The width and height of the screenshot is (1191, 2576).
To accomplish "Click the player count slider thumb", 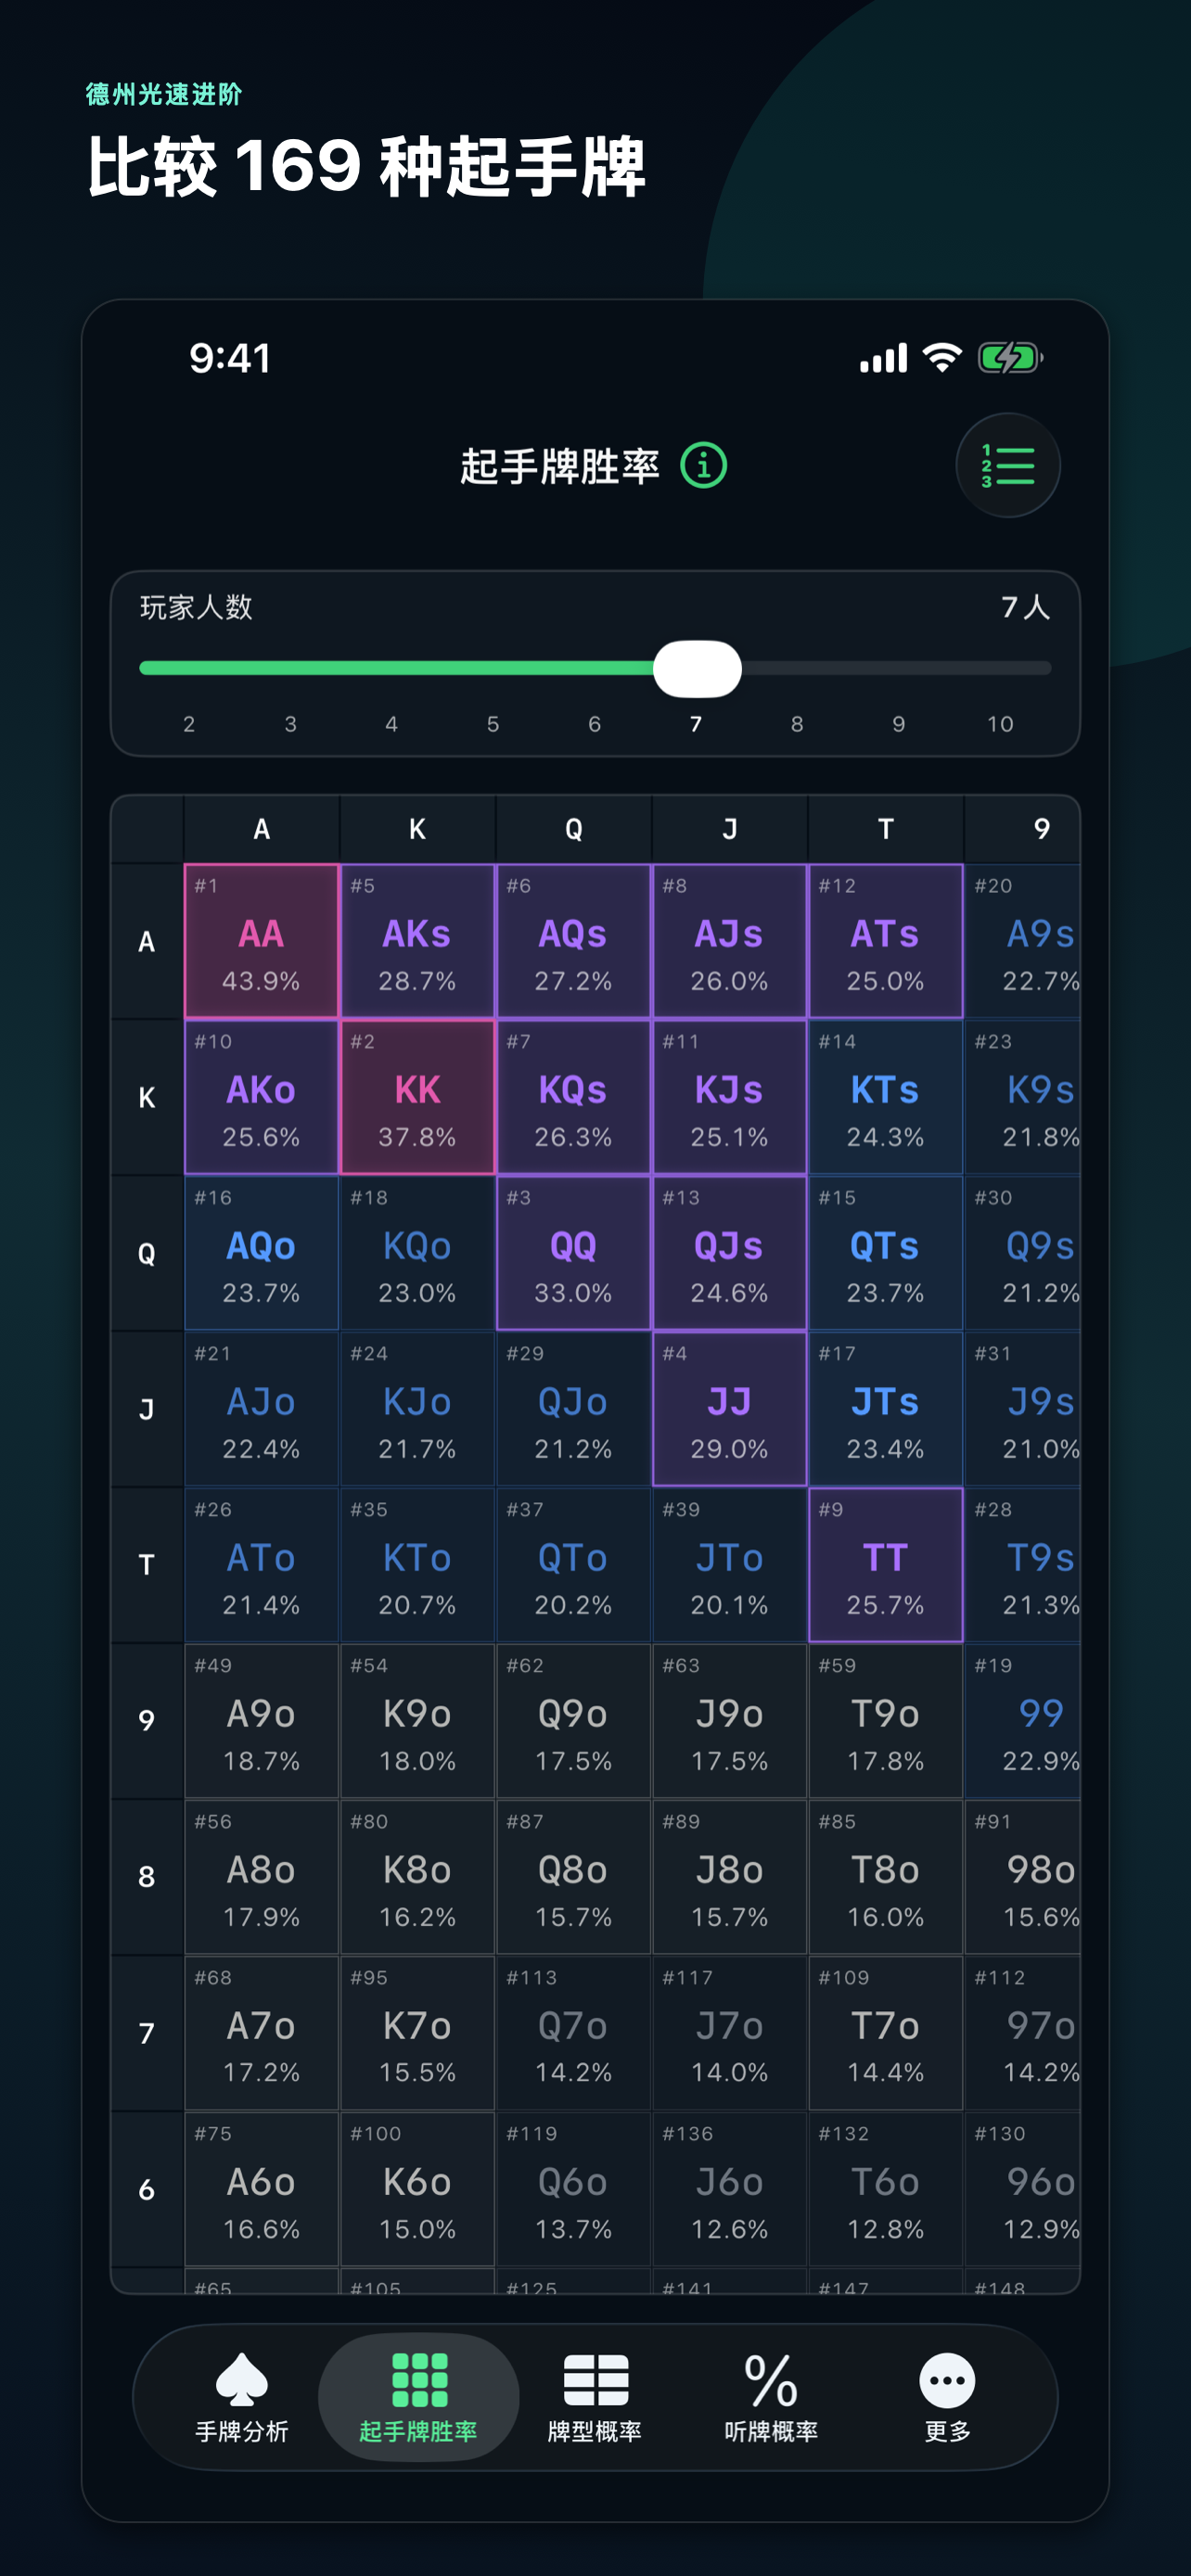I will [x=697, y=669].
